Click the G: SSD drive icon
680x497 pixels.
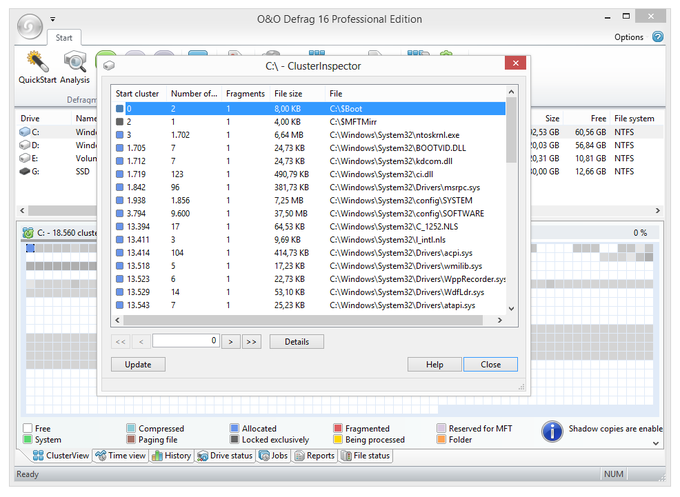click(x=25, y=171)
